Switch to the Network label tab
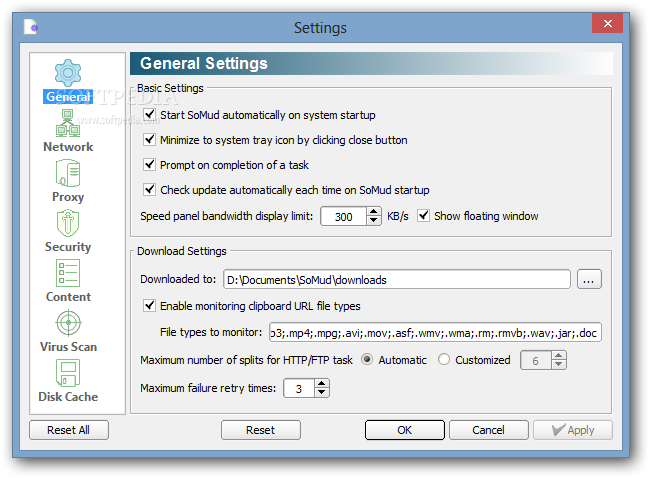This screenshot has height=478, width=650. pyautogui.click(x=68, y=147)
